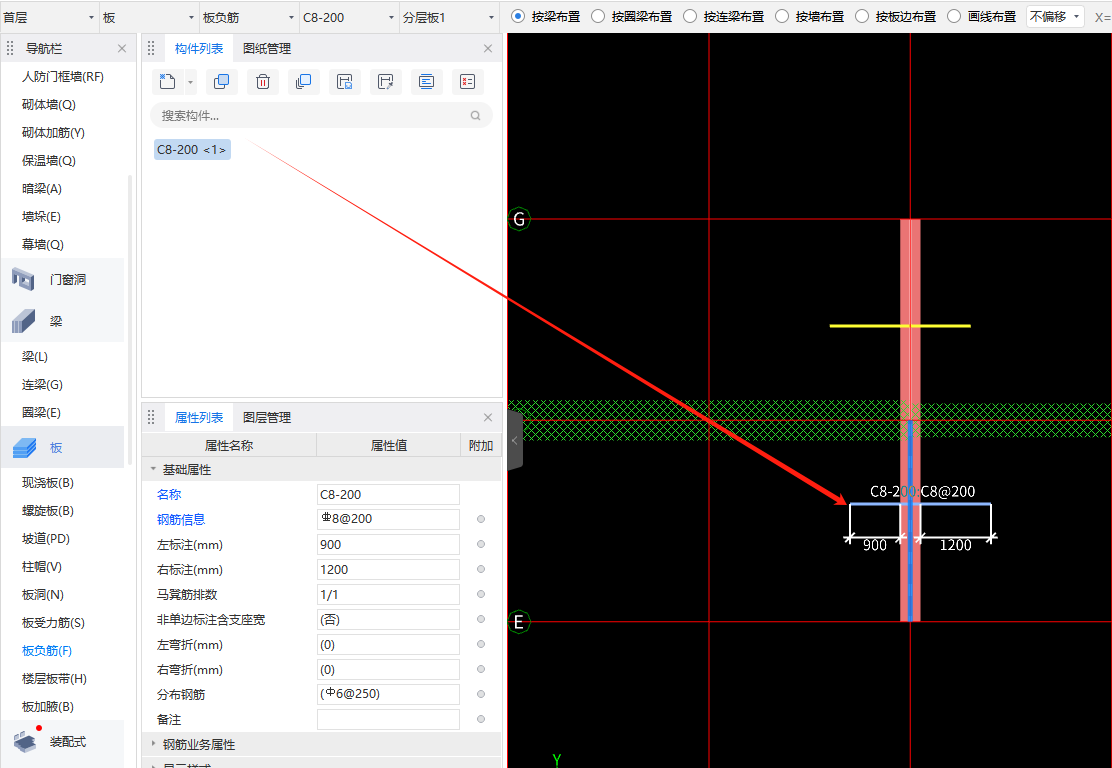
Task: Toggle 附加 circle for 钢筋信息 row
Action: pyautogui.click(x=481, y=519)
